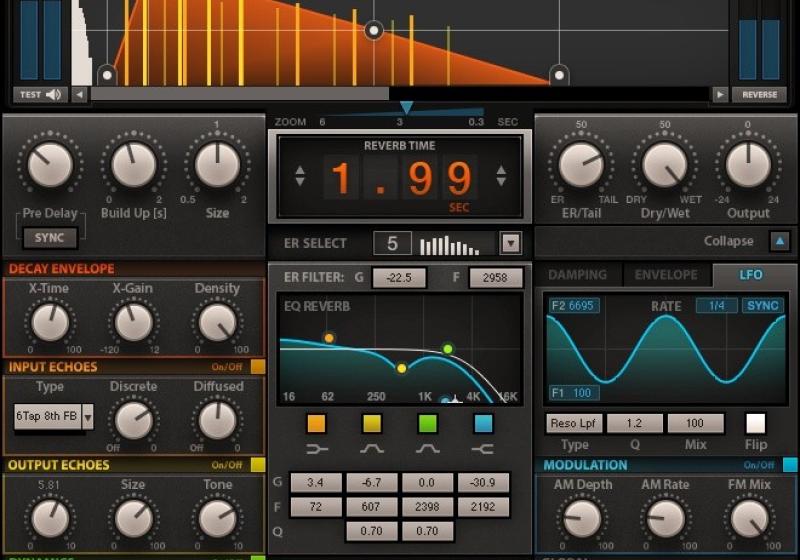Enable the LFO Flip checkbox
The height and width of the screenshot is (560, 800).
click(756, 423)
